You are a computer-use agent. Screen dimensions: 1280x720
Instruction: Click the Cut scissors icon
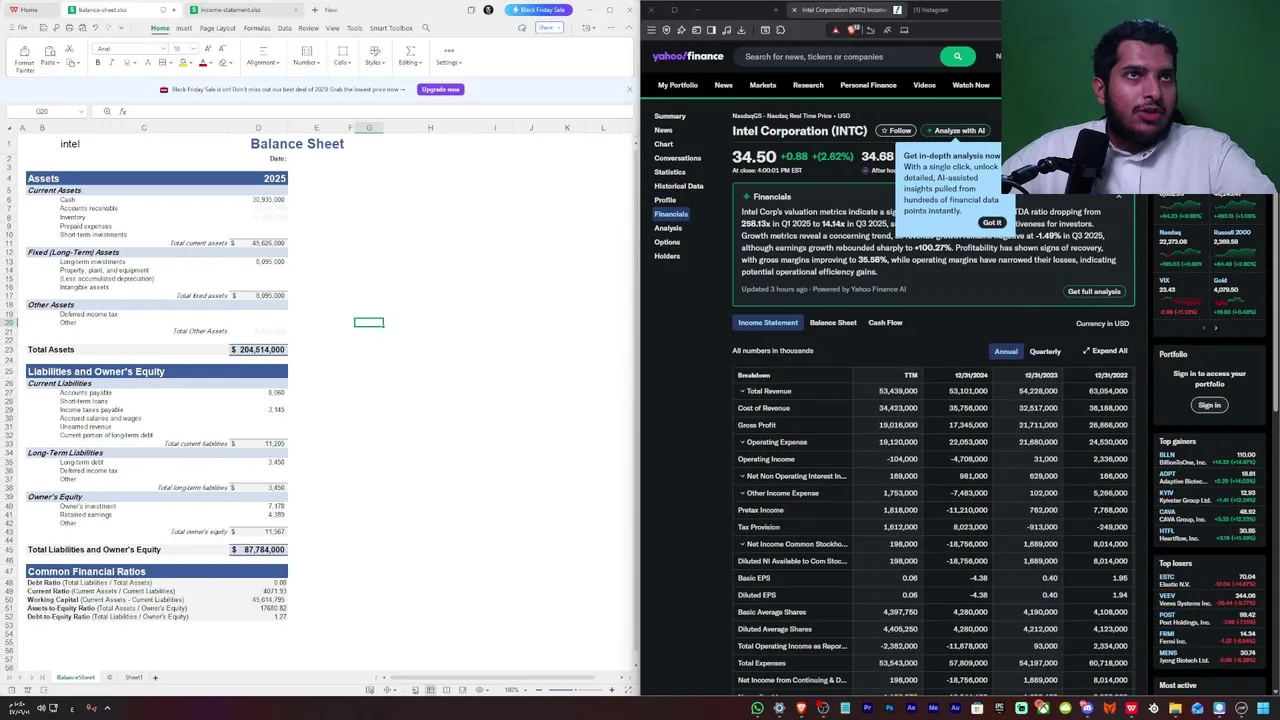69,49
